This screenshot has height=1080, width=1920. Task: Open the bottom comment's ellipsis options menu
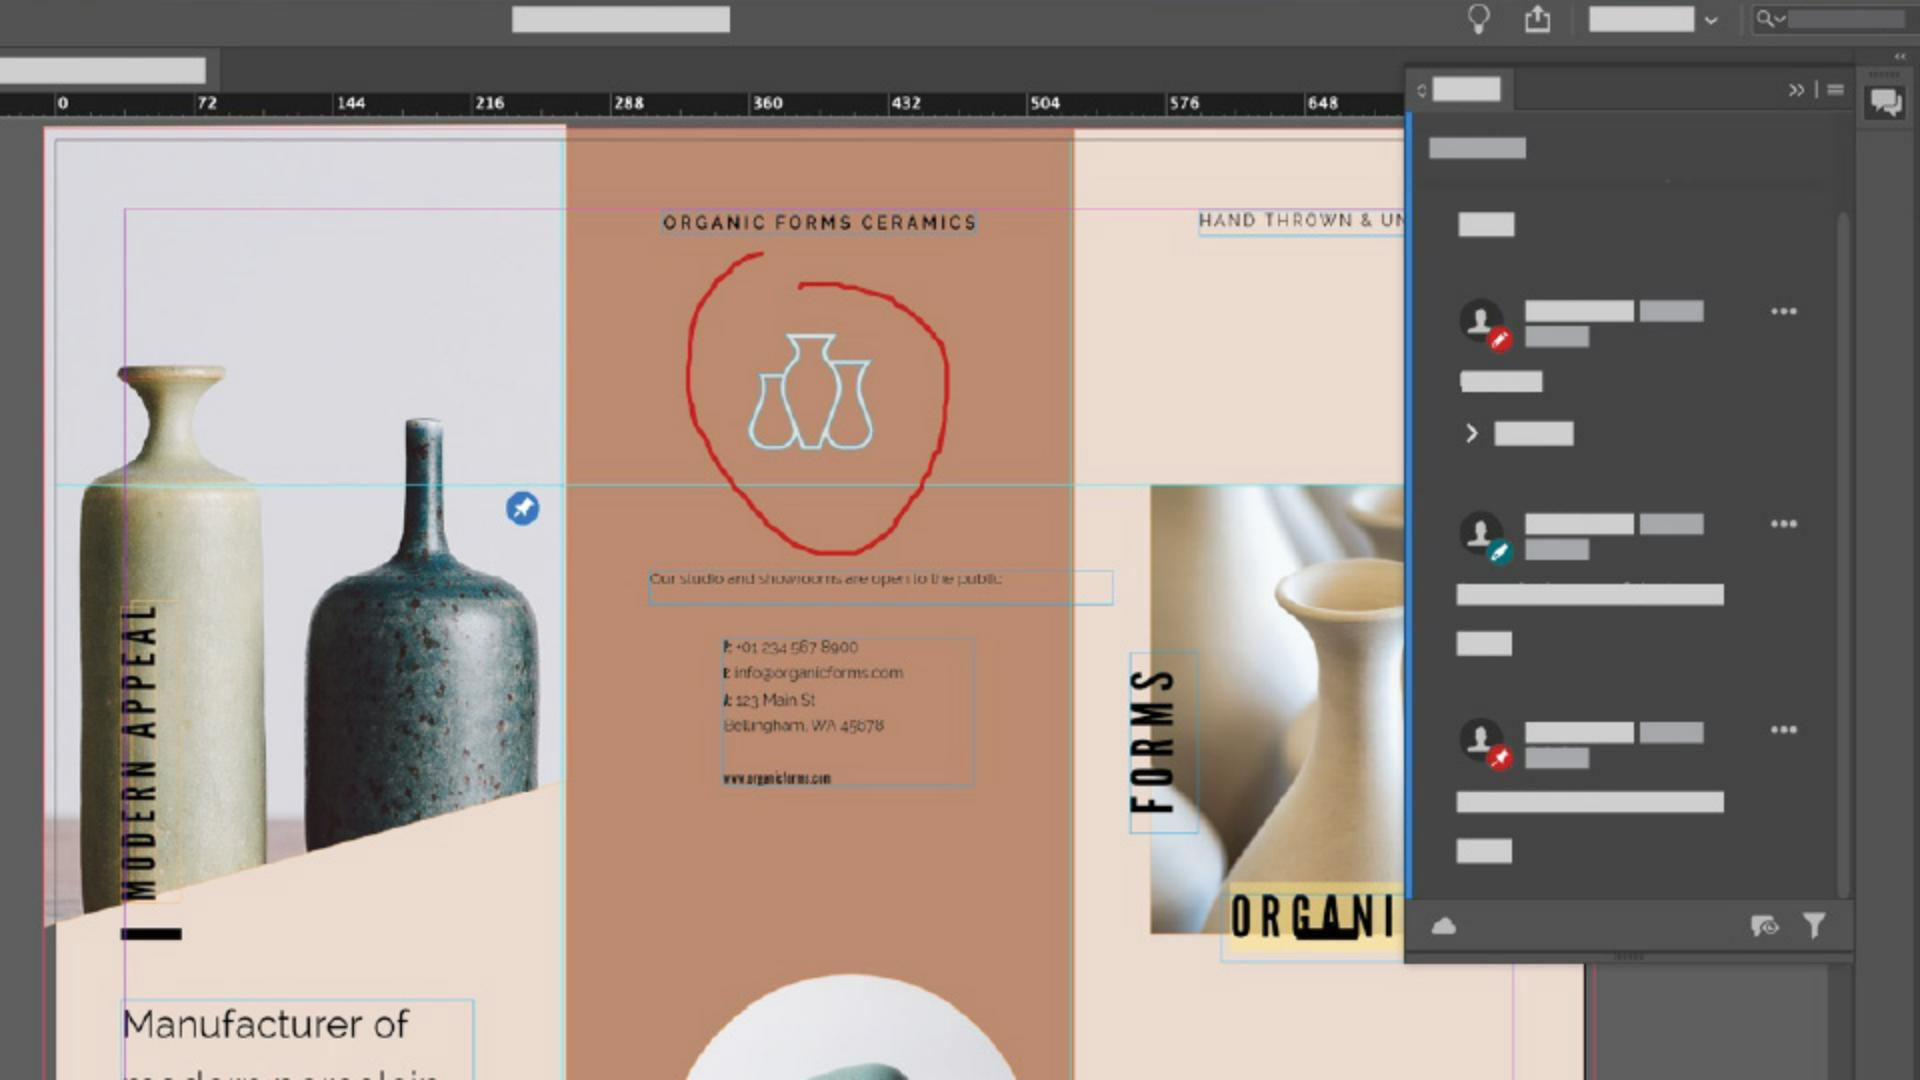coord(1786,731)
